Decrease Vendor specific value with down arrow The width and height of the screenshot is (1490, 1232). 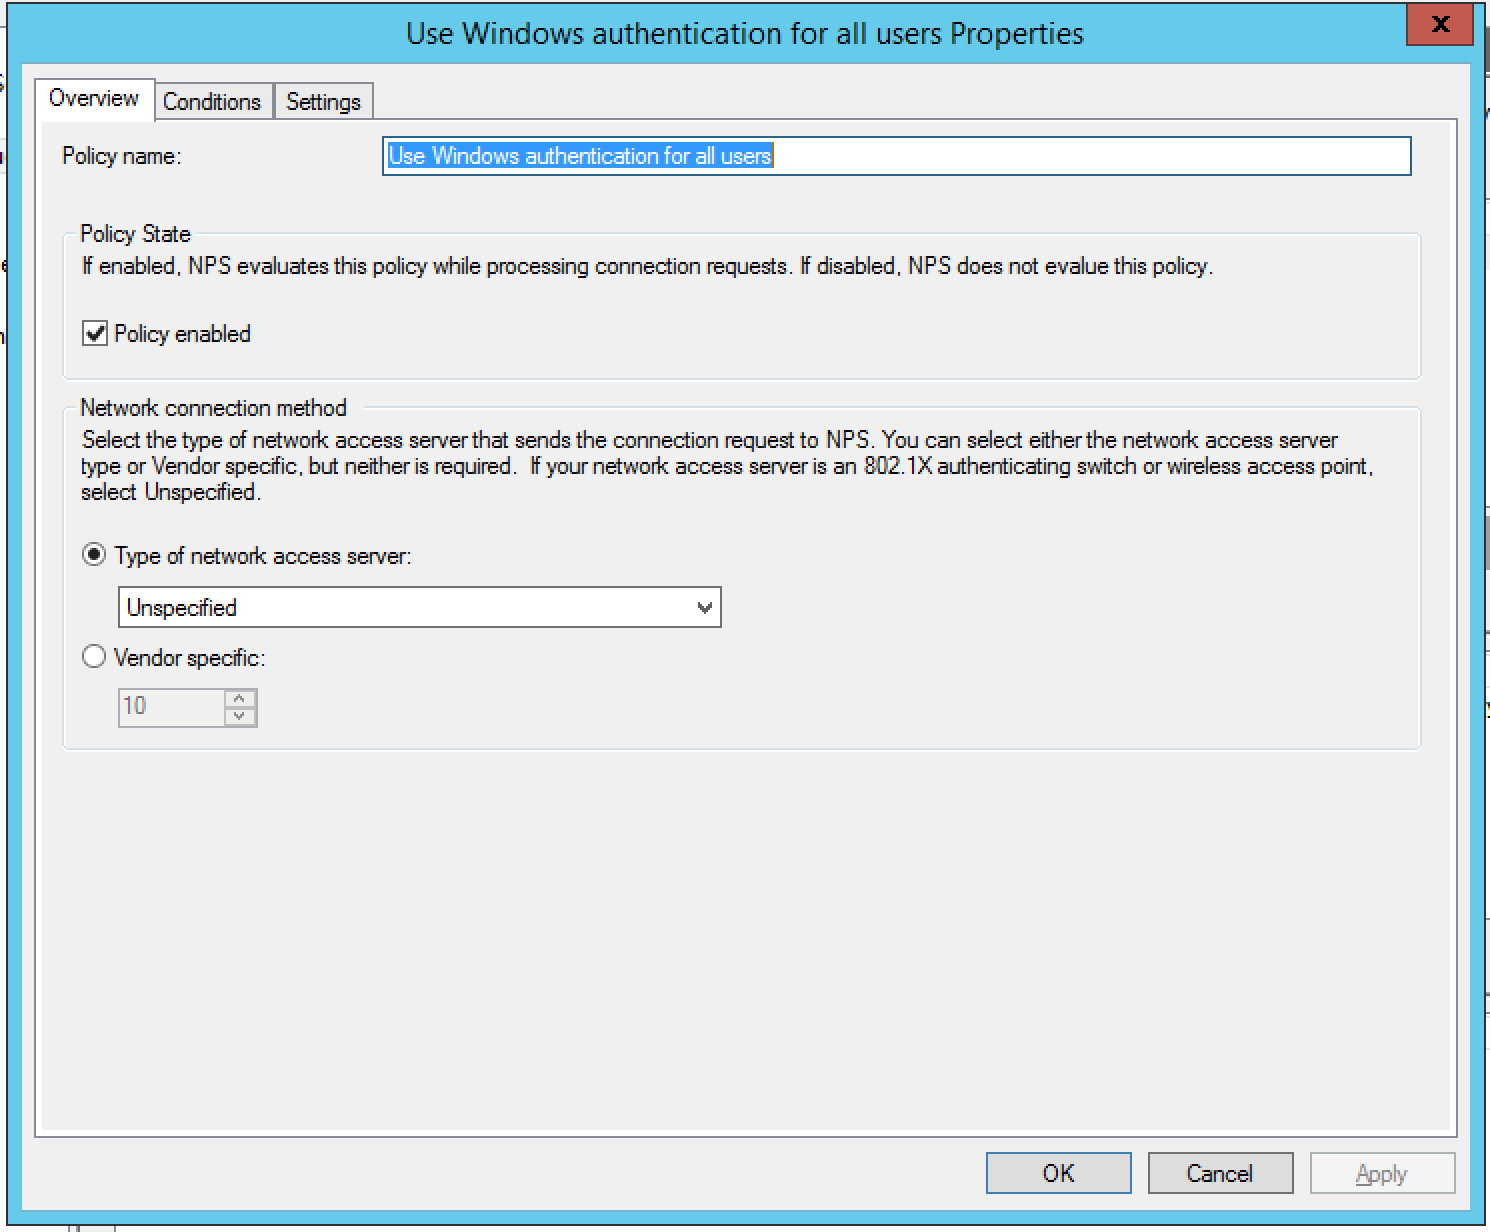[240, 716]
